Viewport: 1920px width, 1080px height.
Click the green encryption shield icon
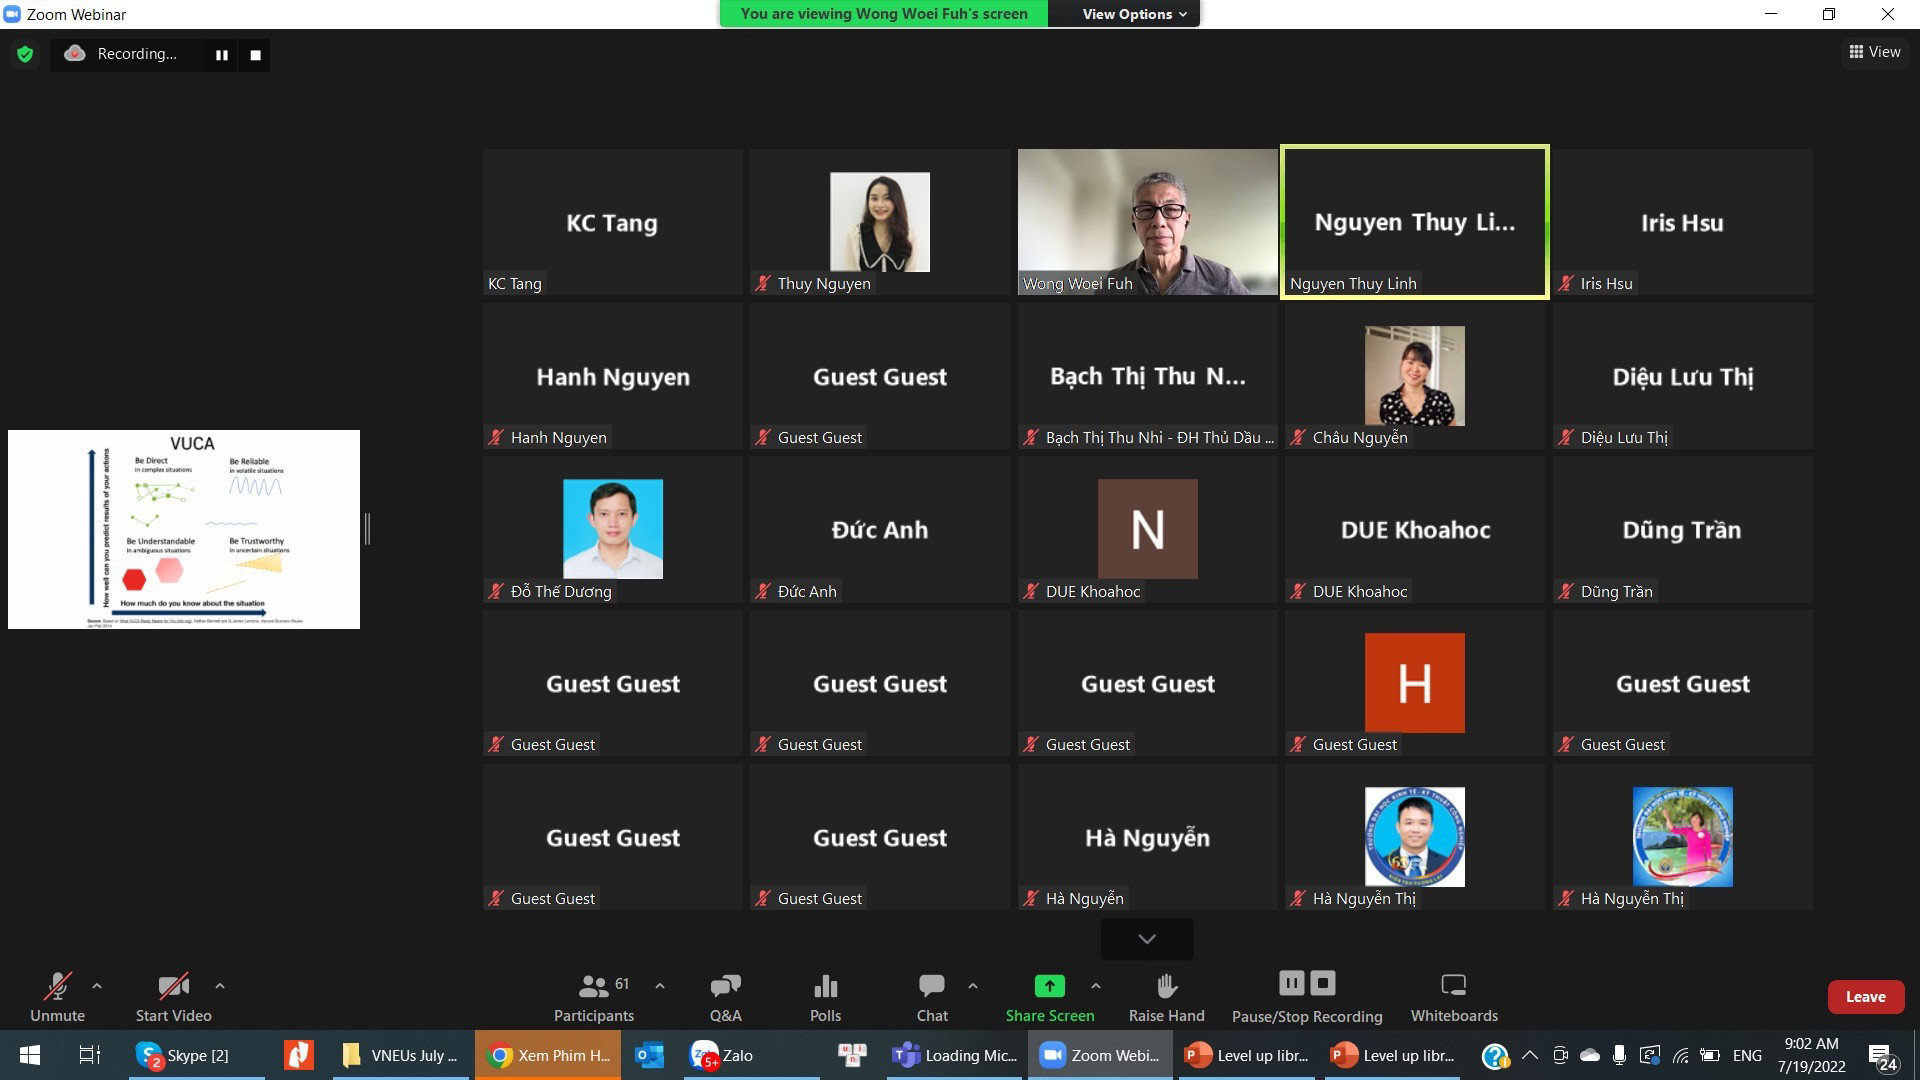coord(25,54)
